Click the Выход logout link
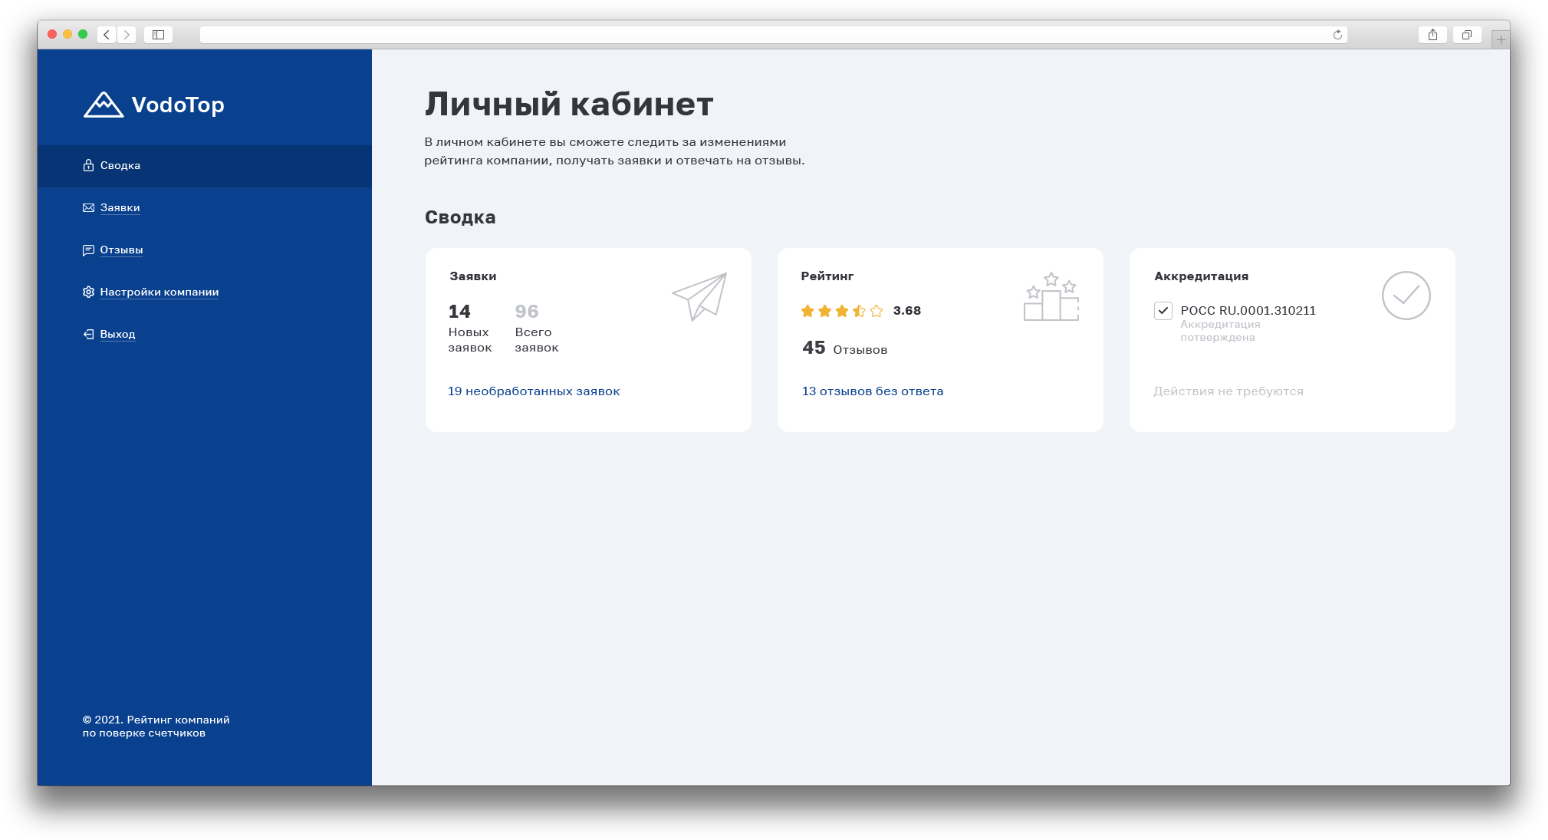This screenshot has width=1548, height=840. (117, 334)
